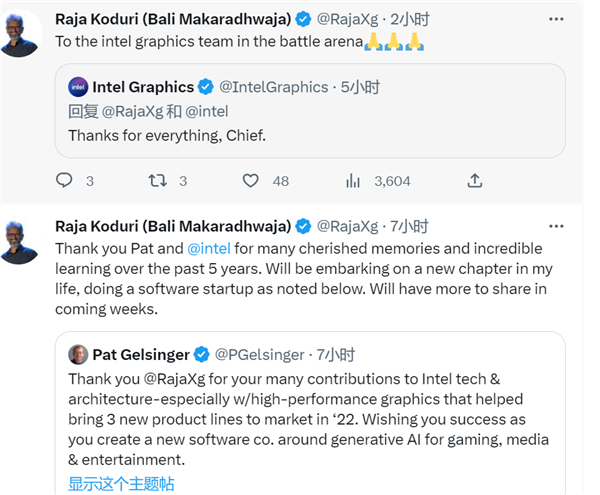
Task: Click Pat Gelsinger's small profile photo
Action: (78, 354)
